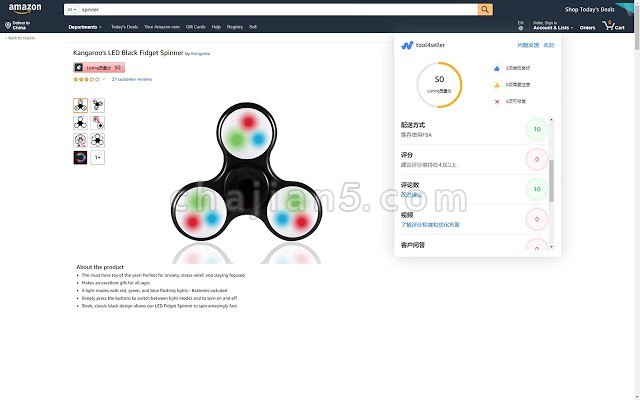Screen dimensions: 640x400
Task: Click the product title Kangaroo's LED Black Fidget Spinner
Action: coord(128,53)
